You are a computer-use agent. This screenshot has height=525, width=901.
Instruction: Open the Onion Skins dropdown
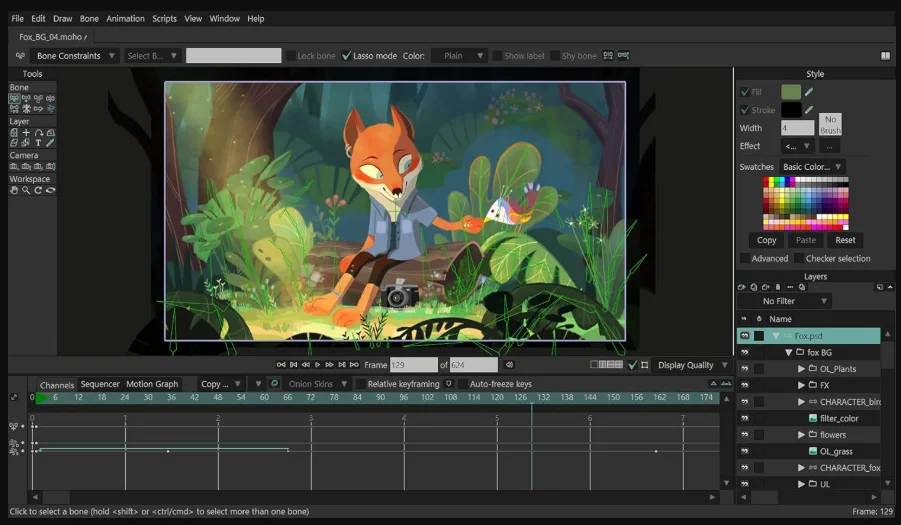click(318, 384)
